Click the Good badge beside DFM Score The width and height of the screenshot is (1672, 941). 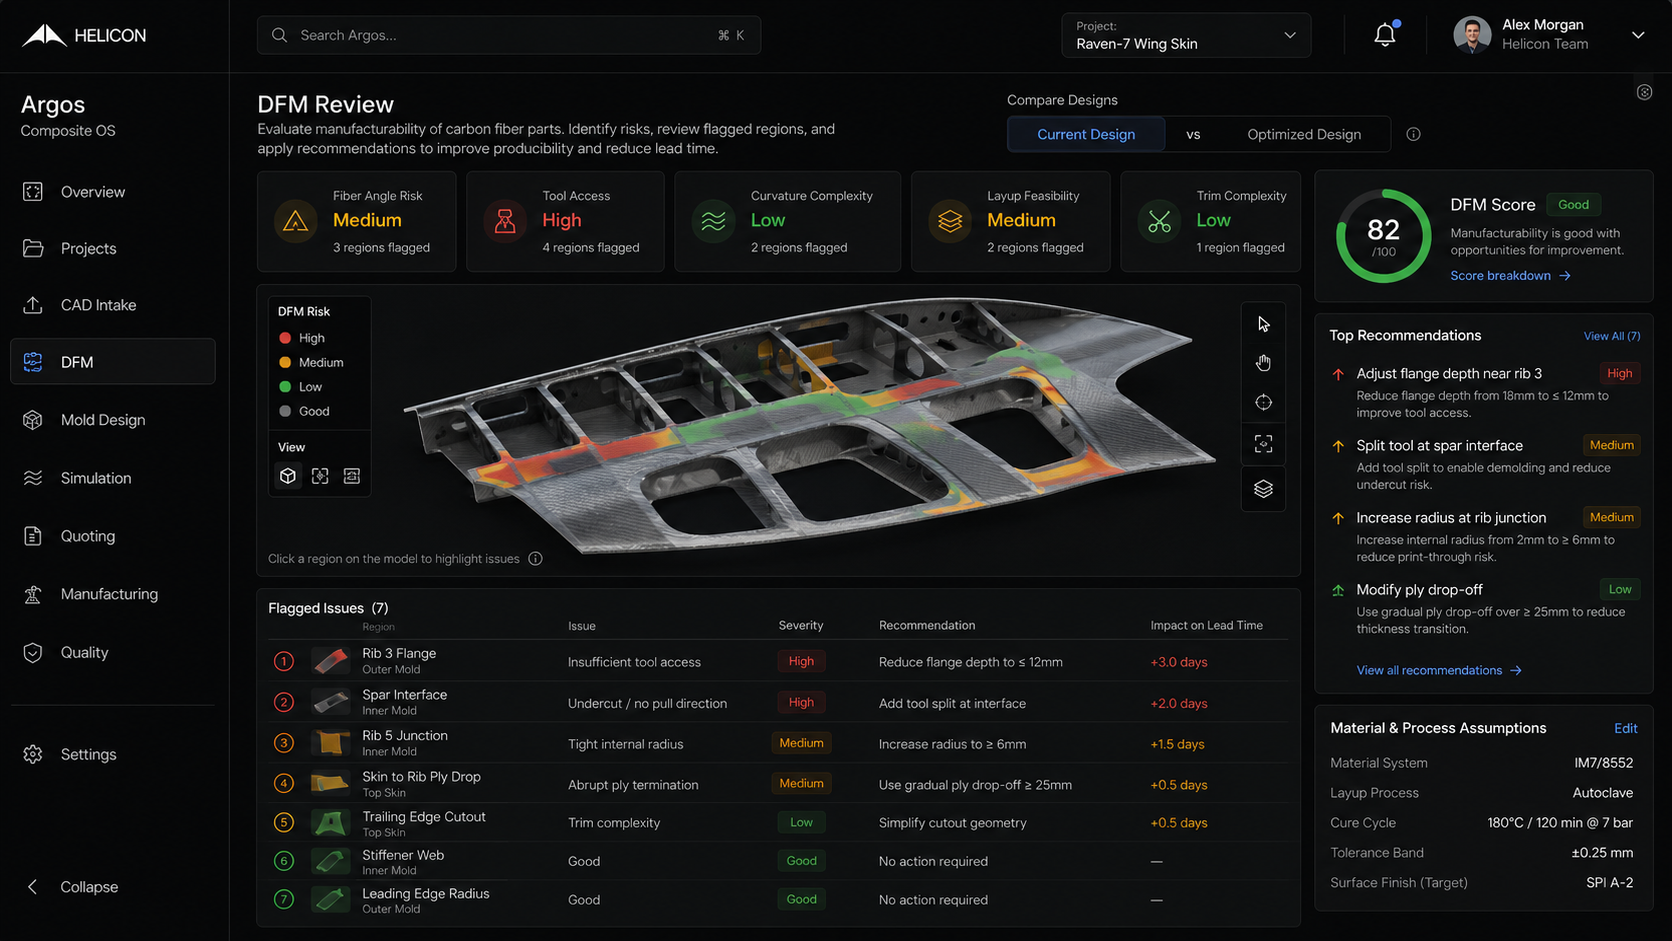pos(1573,205)
